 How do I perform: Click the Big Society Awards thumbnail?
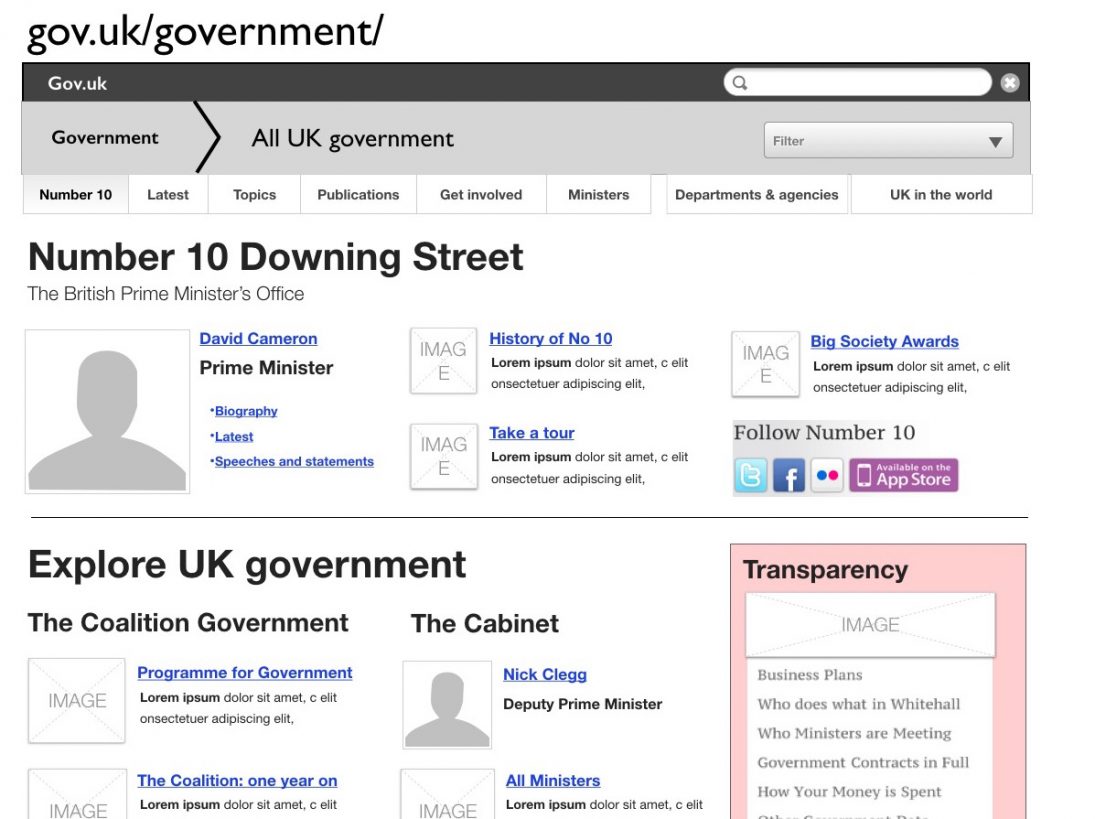pos(765,364)
